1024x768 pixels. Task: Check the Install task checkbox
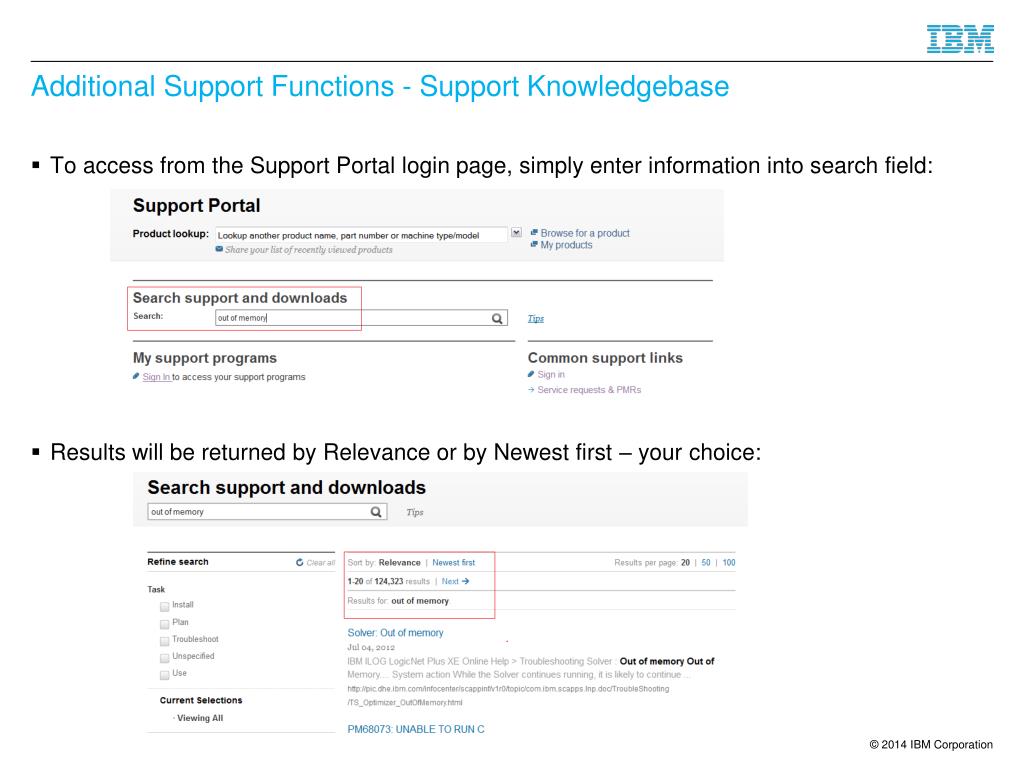coord(165,607)
